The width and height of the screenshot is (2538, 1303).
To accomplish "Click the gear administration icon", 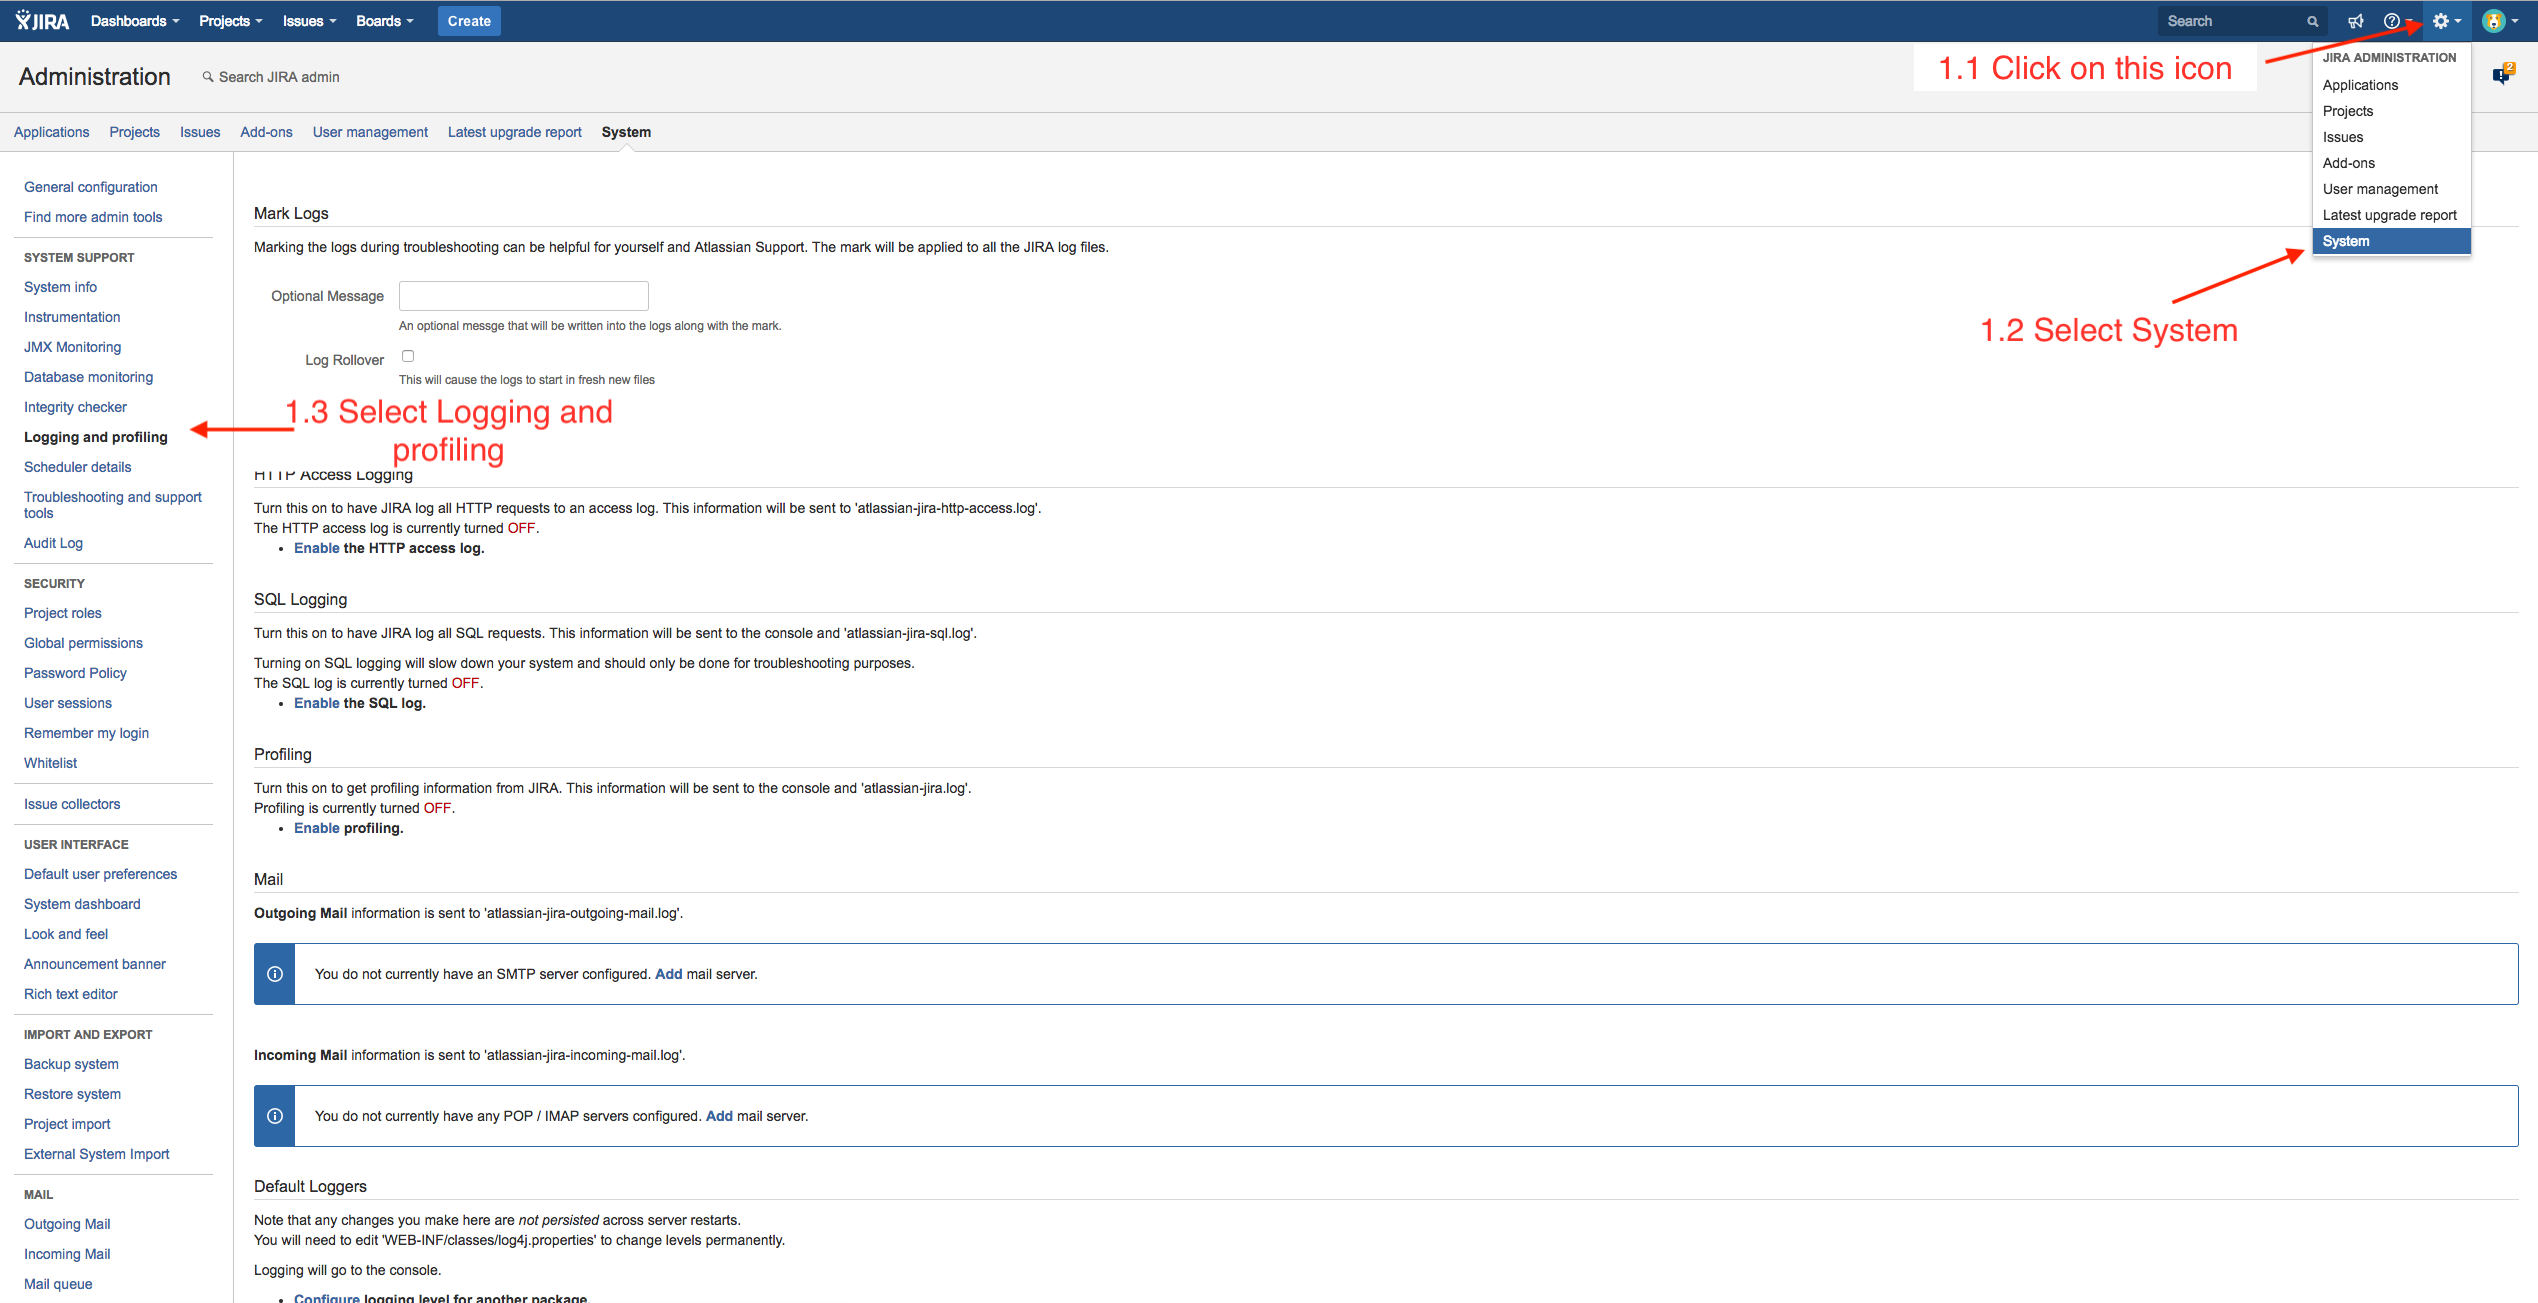I will click(x=2441, y=21).
